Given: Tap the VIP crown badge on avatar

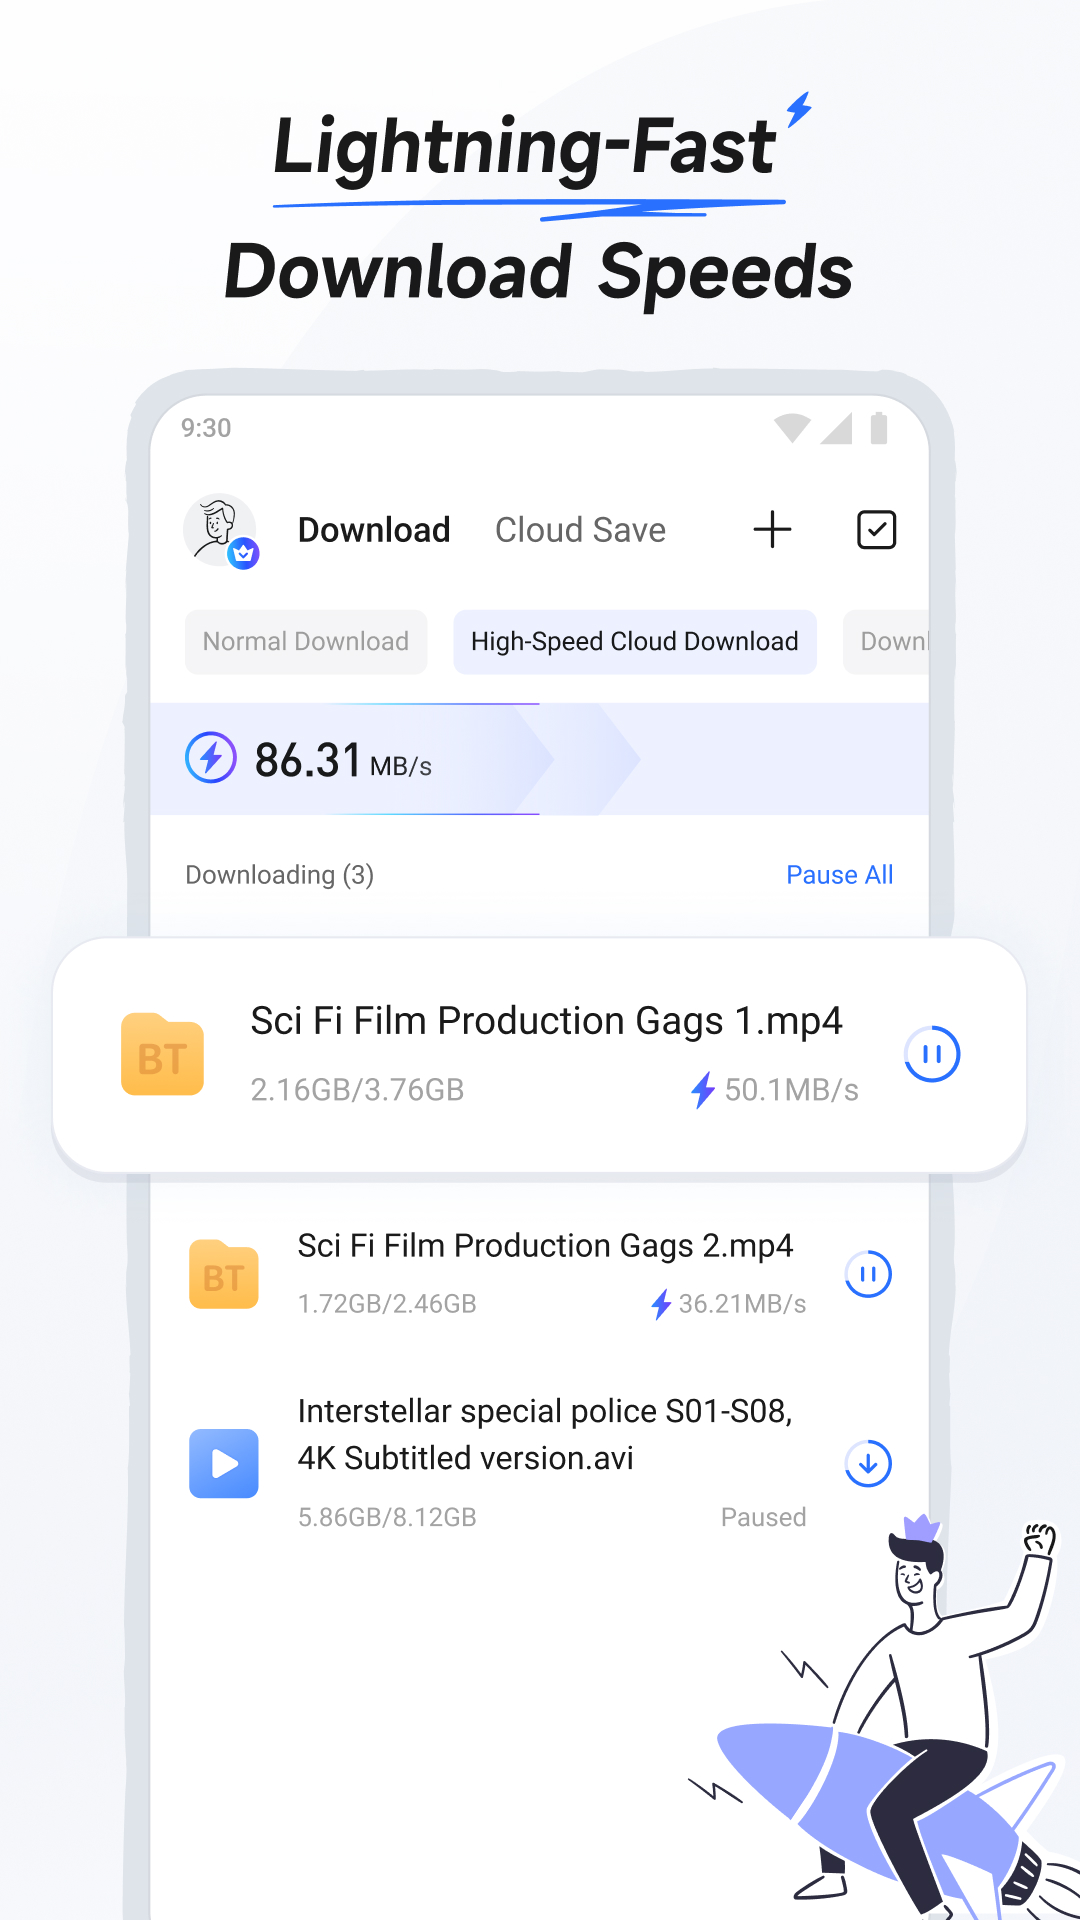Looking at the screenshot, I should point(244,553).
